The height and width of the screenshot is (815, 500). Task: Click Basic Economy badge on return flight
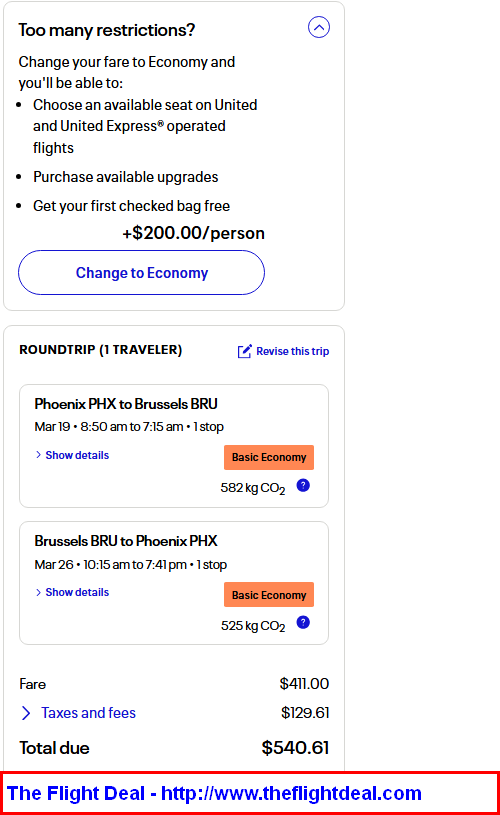pyautogui.click(x=269, y=595)
